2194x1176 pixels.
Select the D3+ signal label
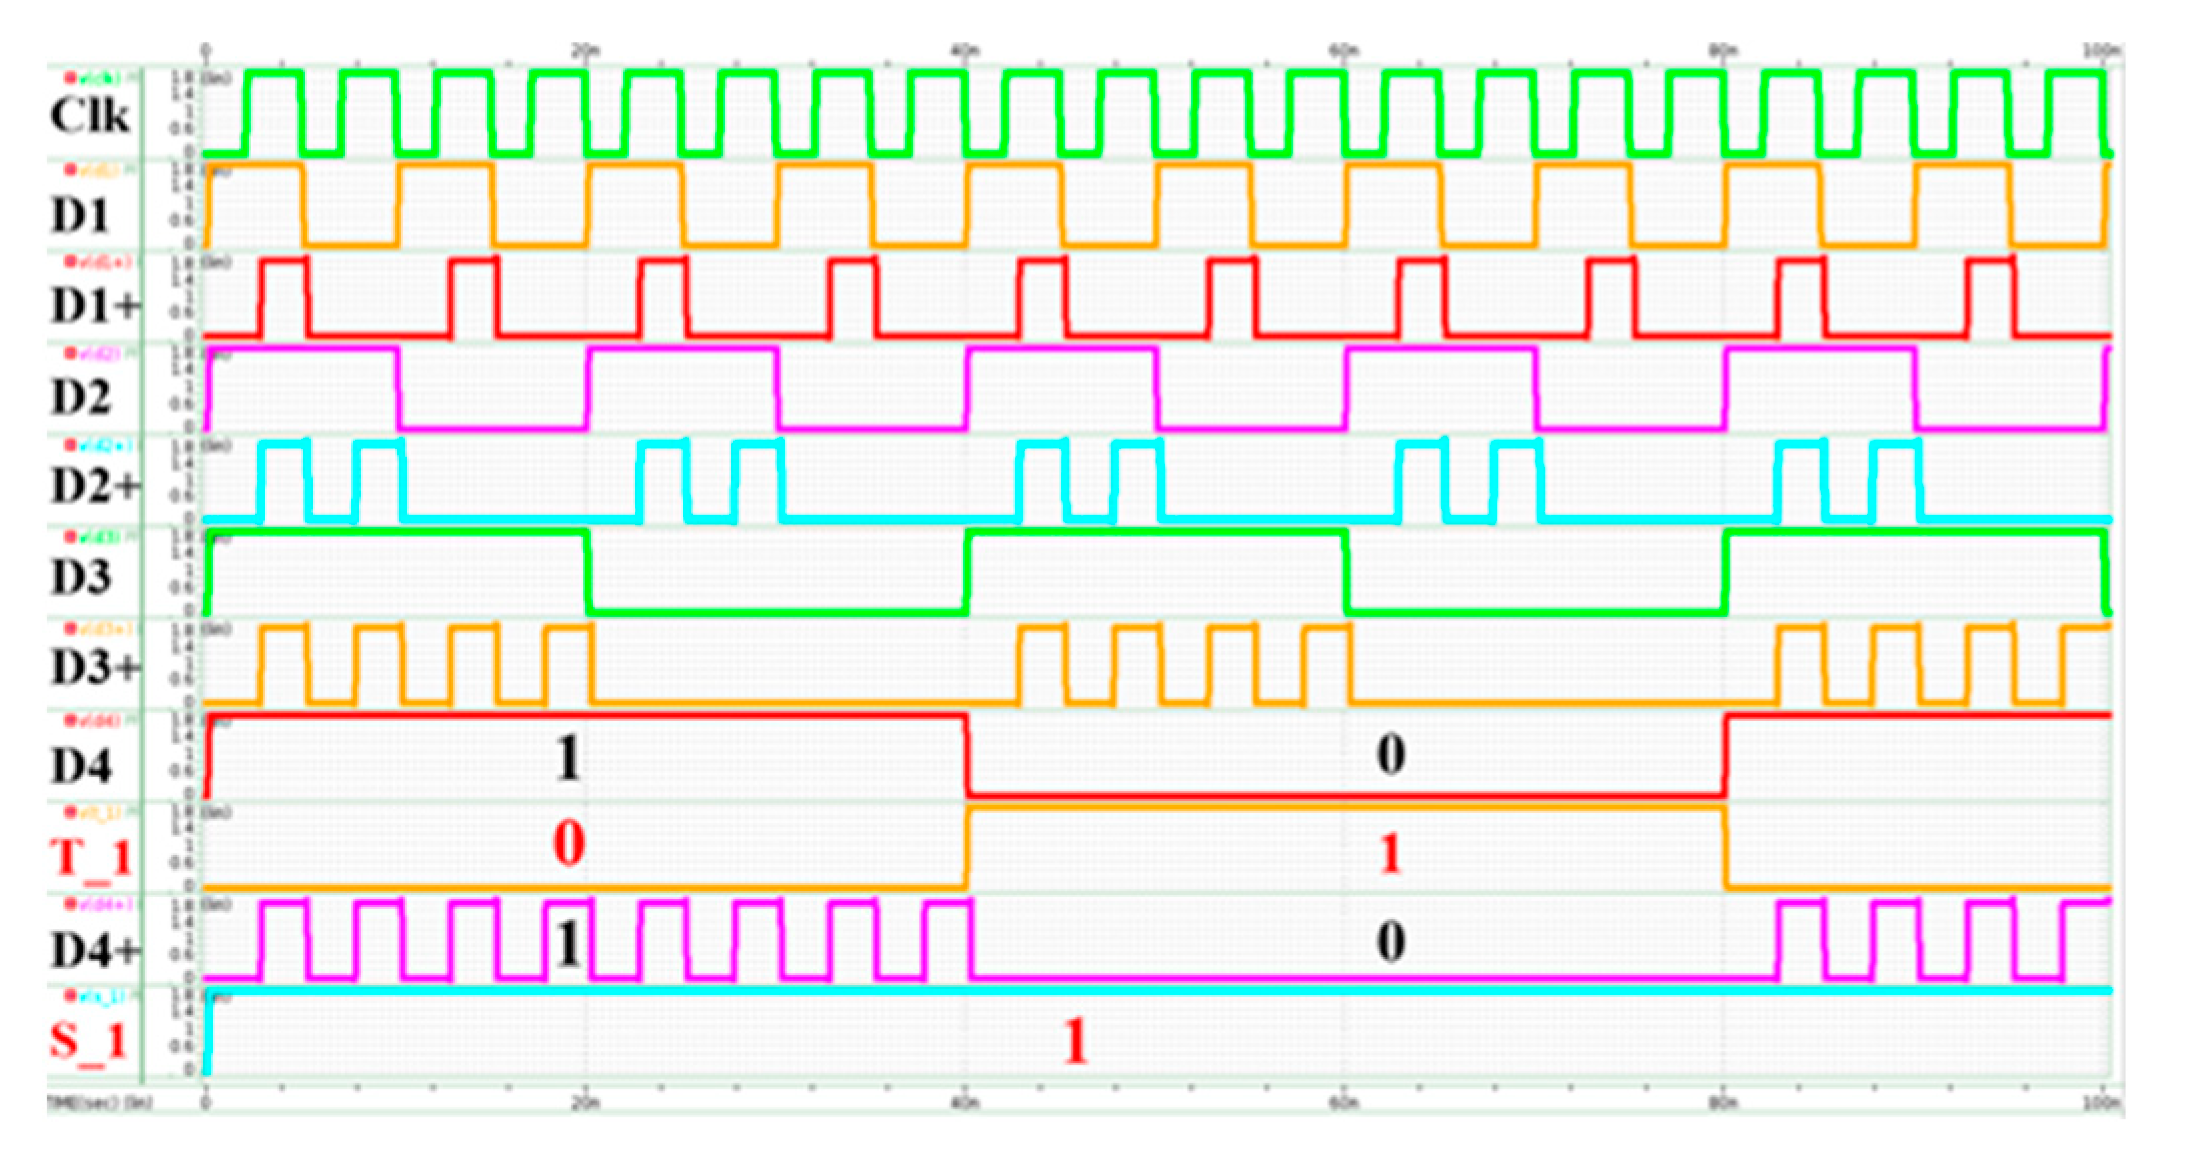coord(95,668)
